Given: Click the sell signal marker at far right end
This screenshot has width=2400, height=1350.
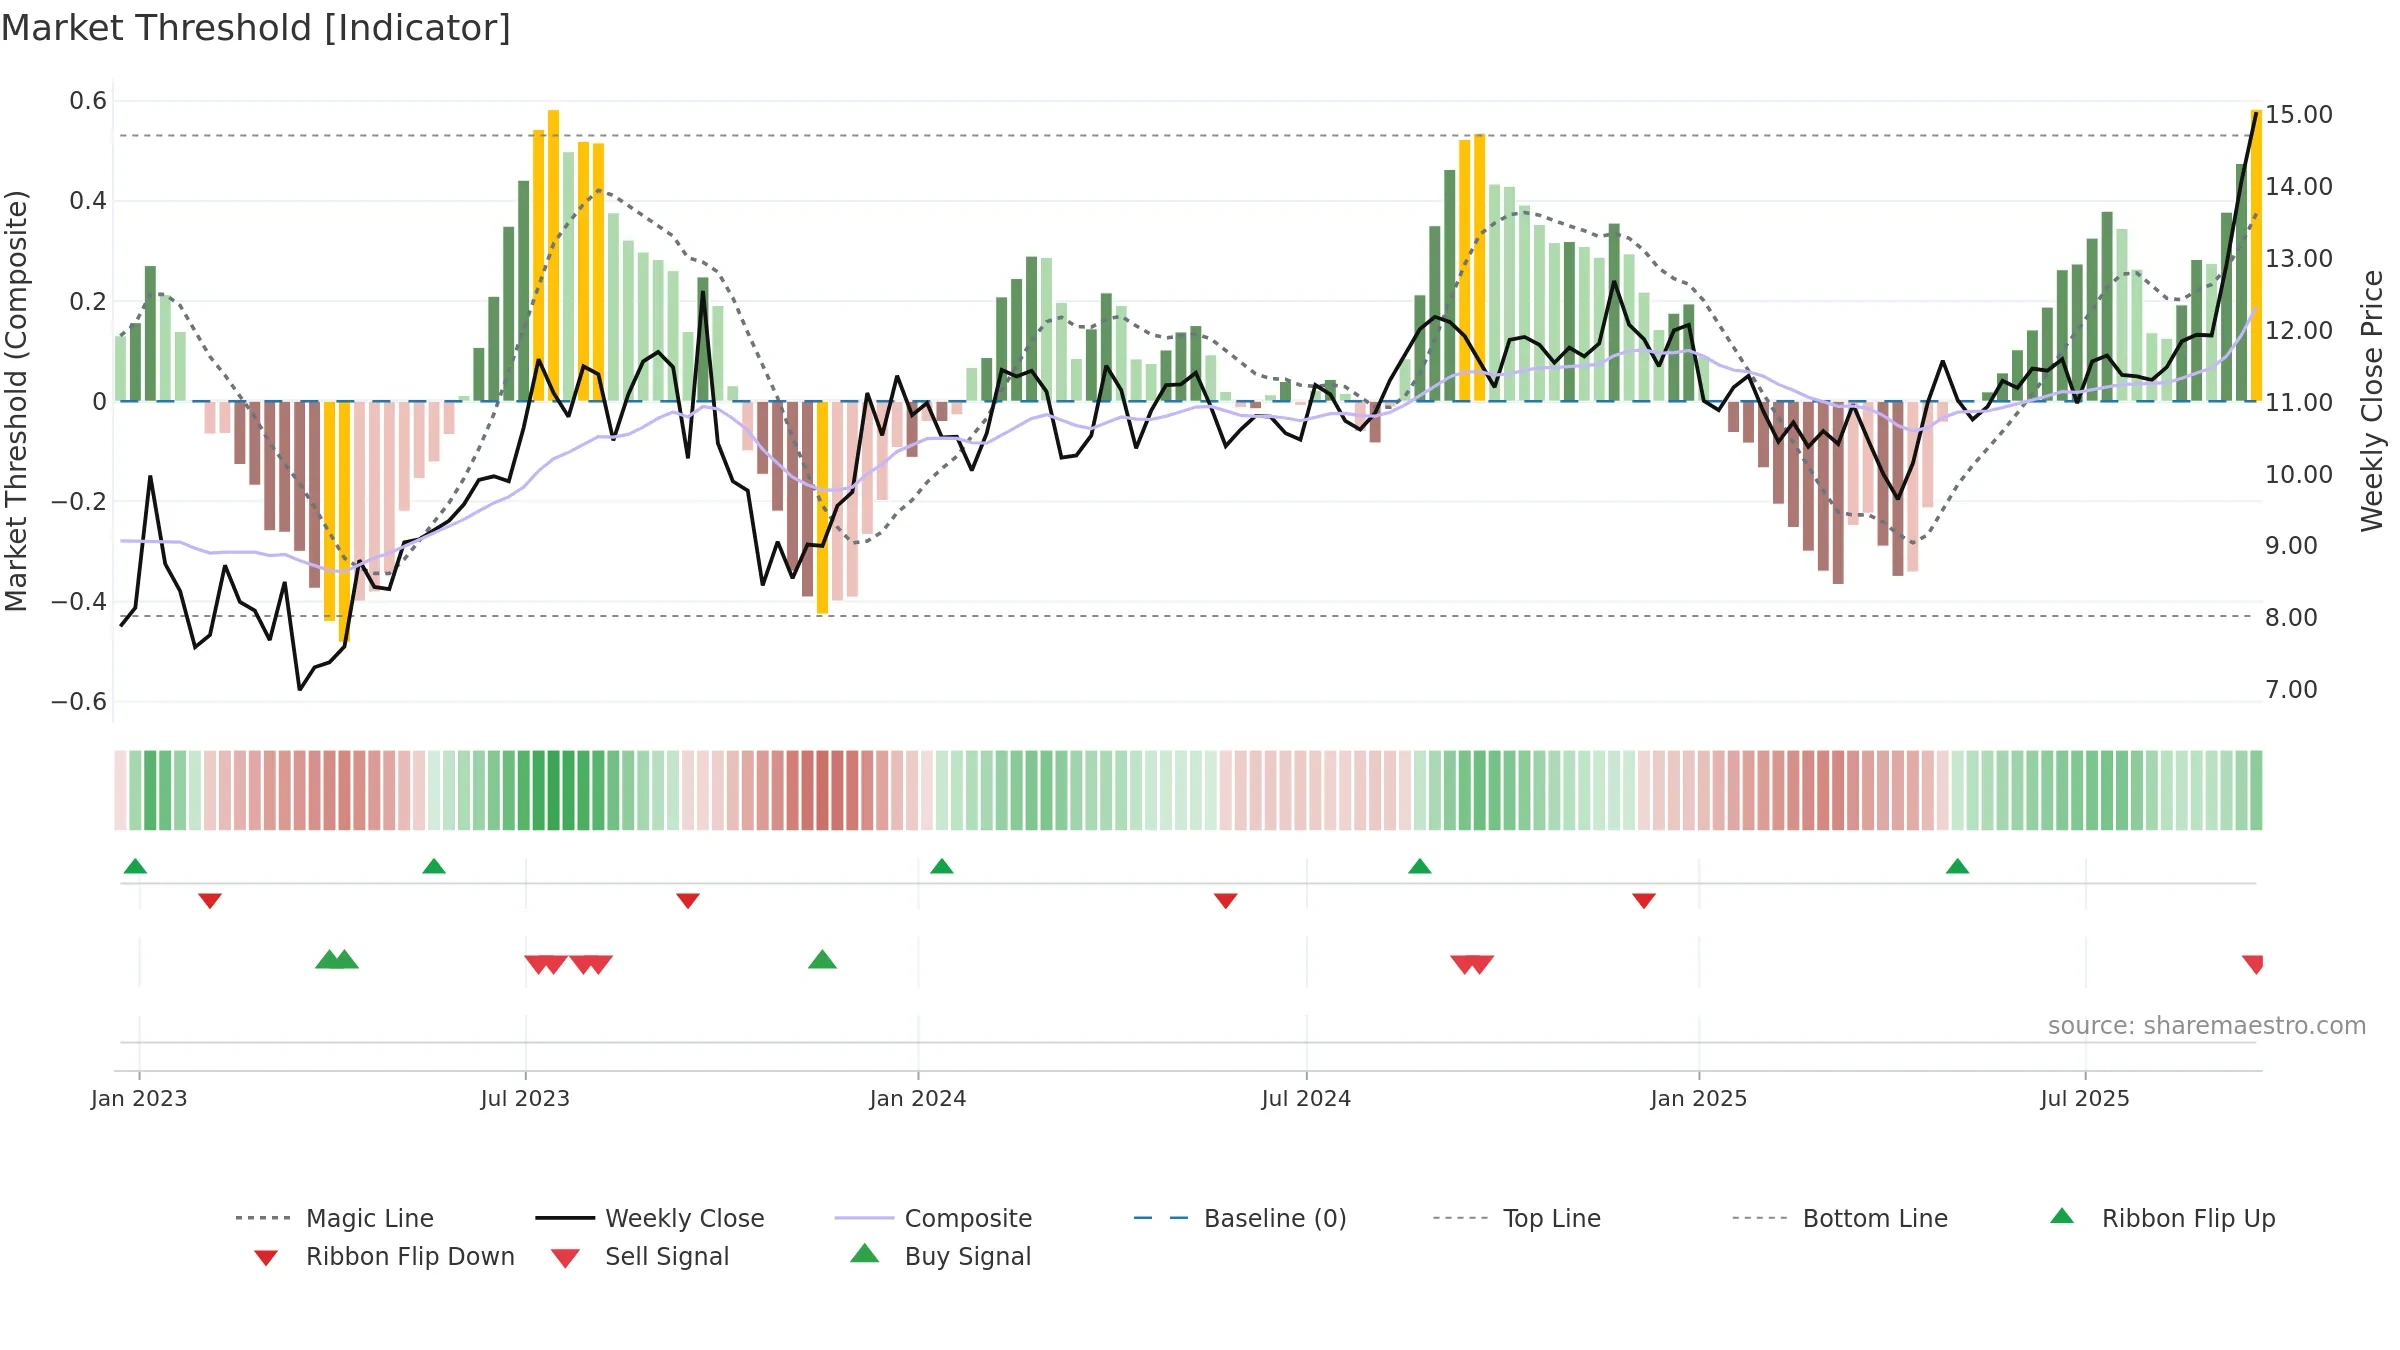Looking at the screenshot, I should 2253,964.
